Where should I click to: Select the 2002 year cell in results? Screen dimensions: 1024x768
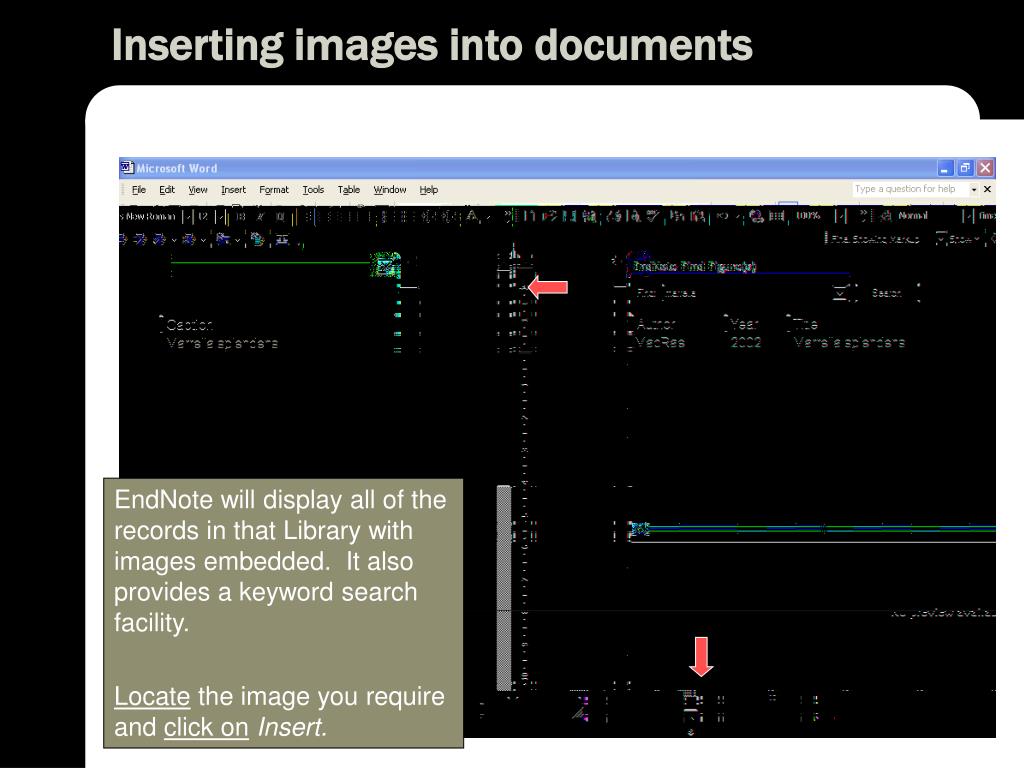[x=746, y=342]
